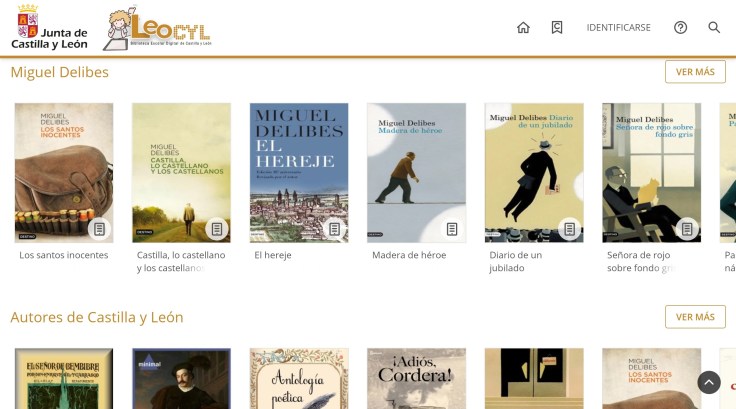Image resolution: width=736 pixels, height=409 pixels.
Task: Click ebook icon on El hereje cover
Action: click(334, 229)
